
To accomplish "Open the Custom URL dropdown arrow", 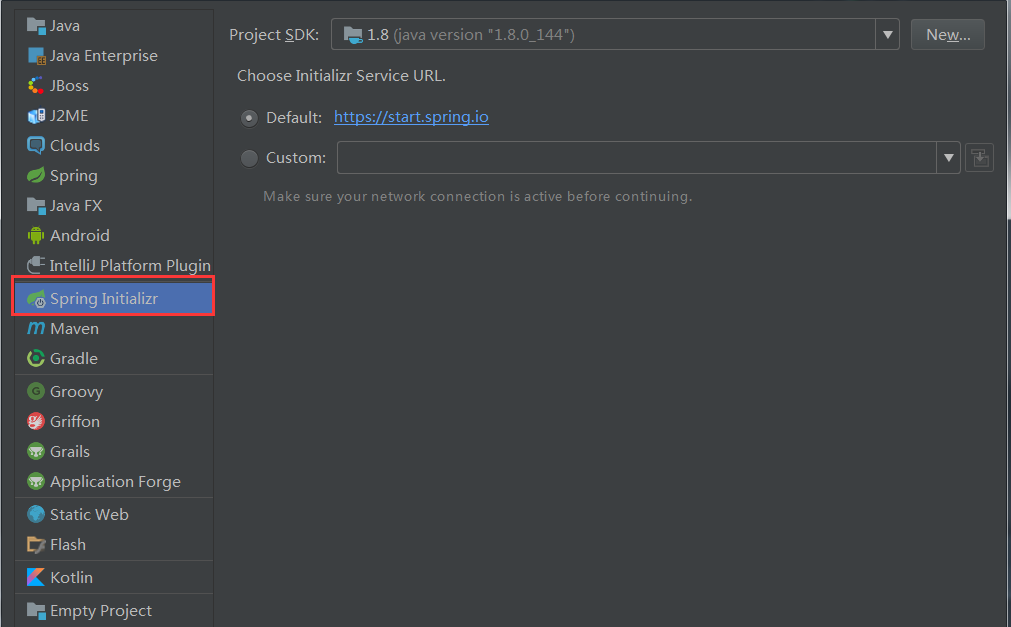I will coord(948,158).
